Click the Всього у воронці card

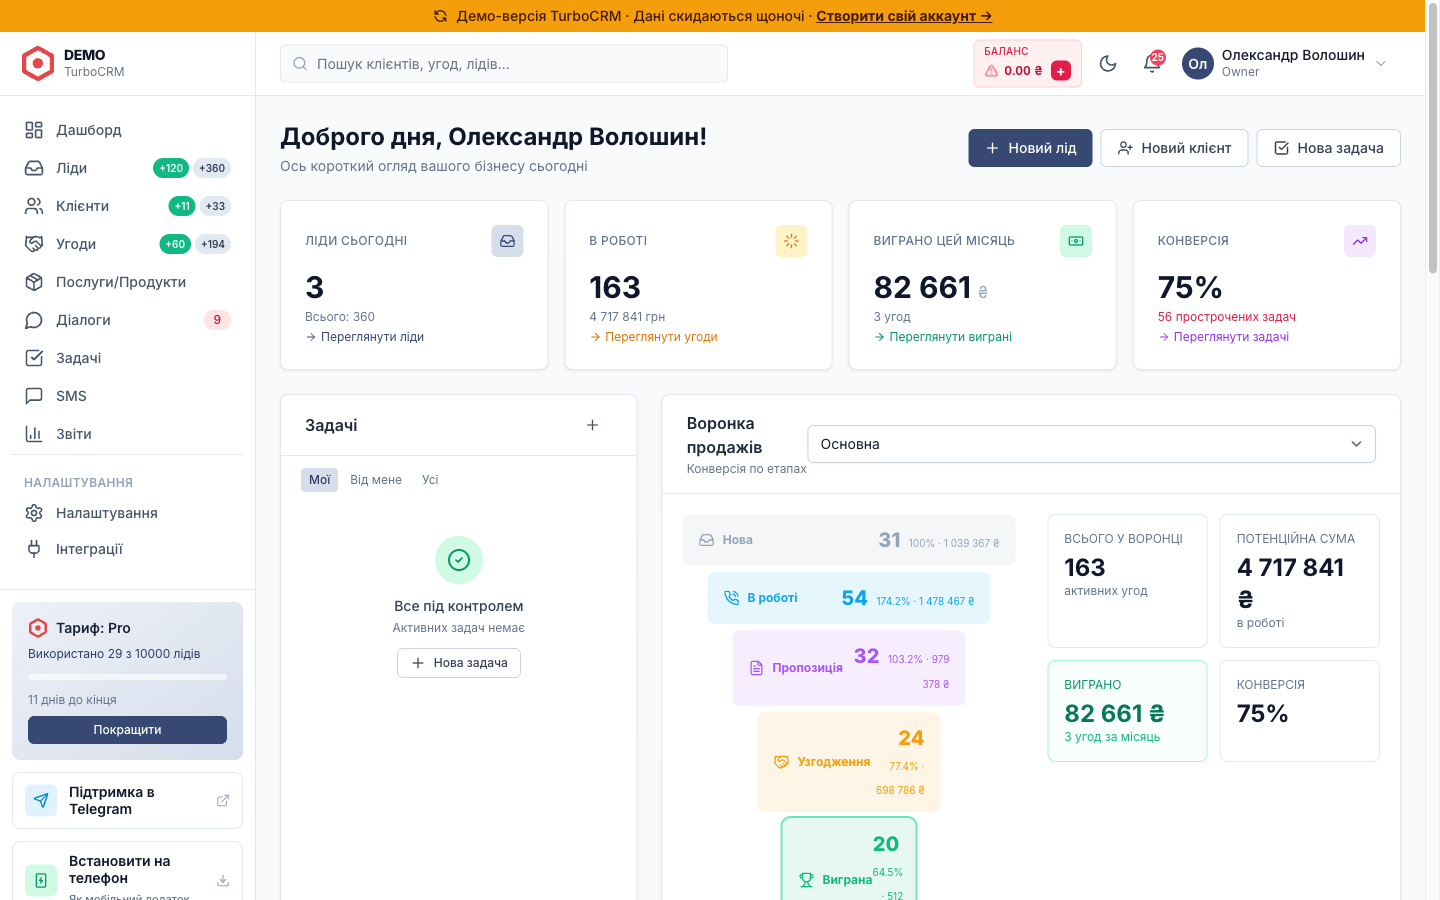coord(1127,581)
